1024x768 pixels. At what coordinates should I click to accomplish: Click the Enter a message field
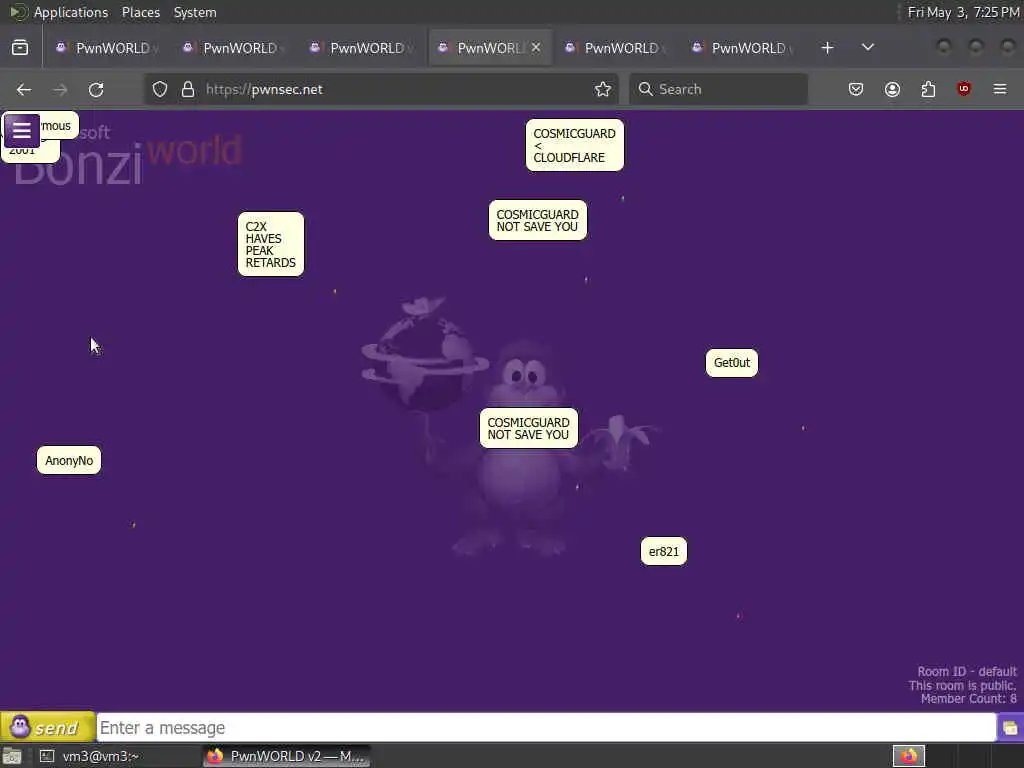pos(546,728)
